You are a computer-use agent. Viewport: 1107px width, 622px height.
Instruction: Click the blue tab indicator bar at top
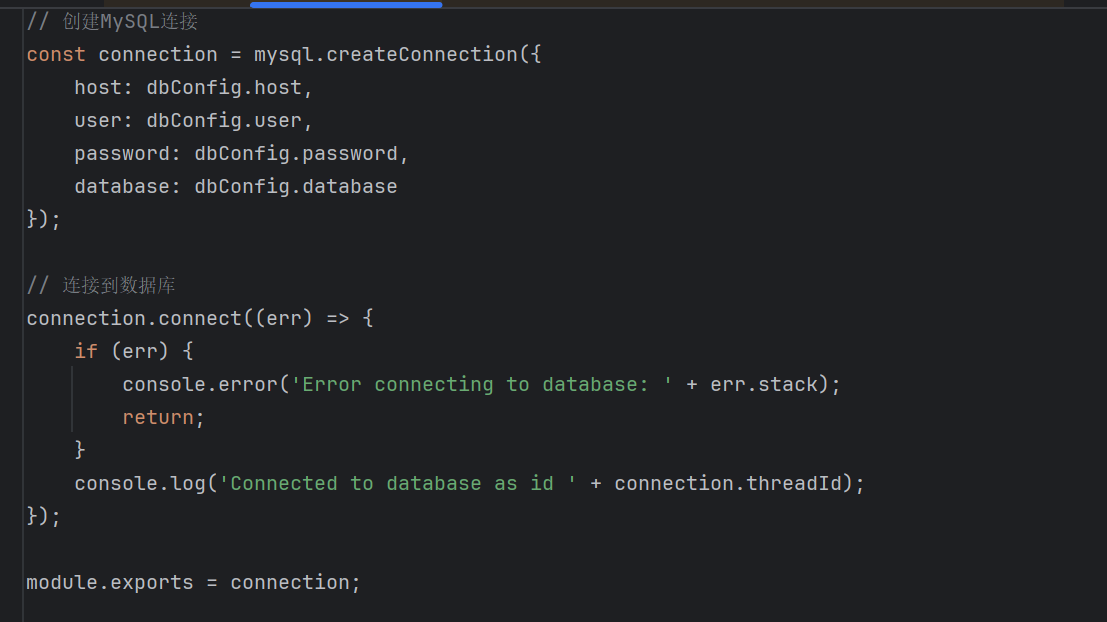[x=346, y=4]
